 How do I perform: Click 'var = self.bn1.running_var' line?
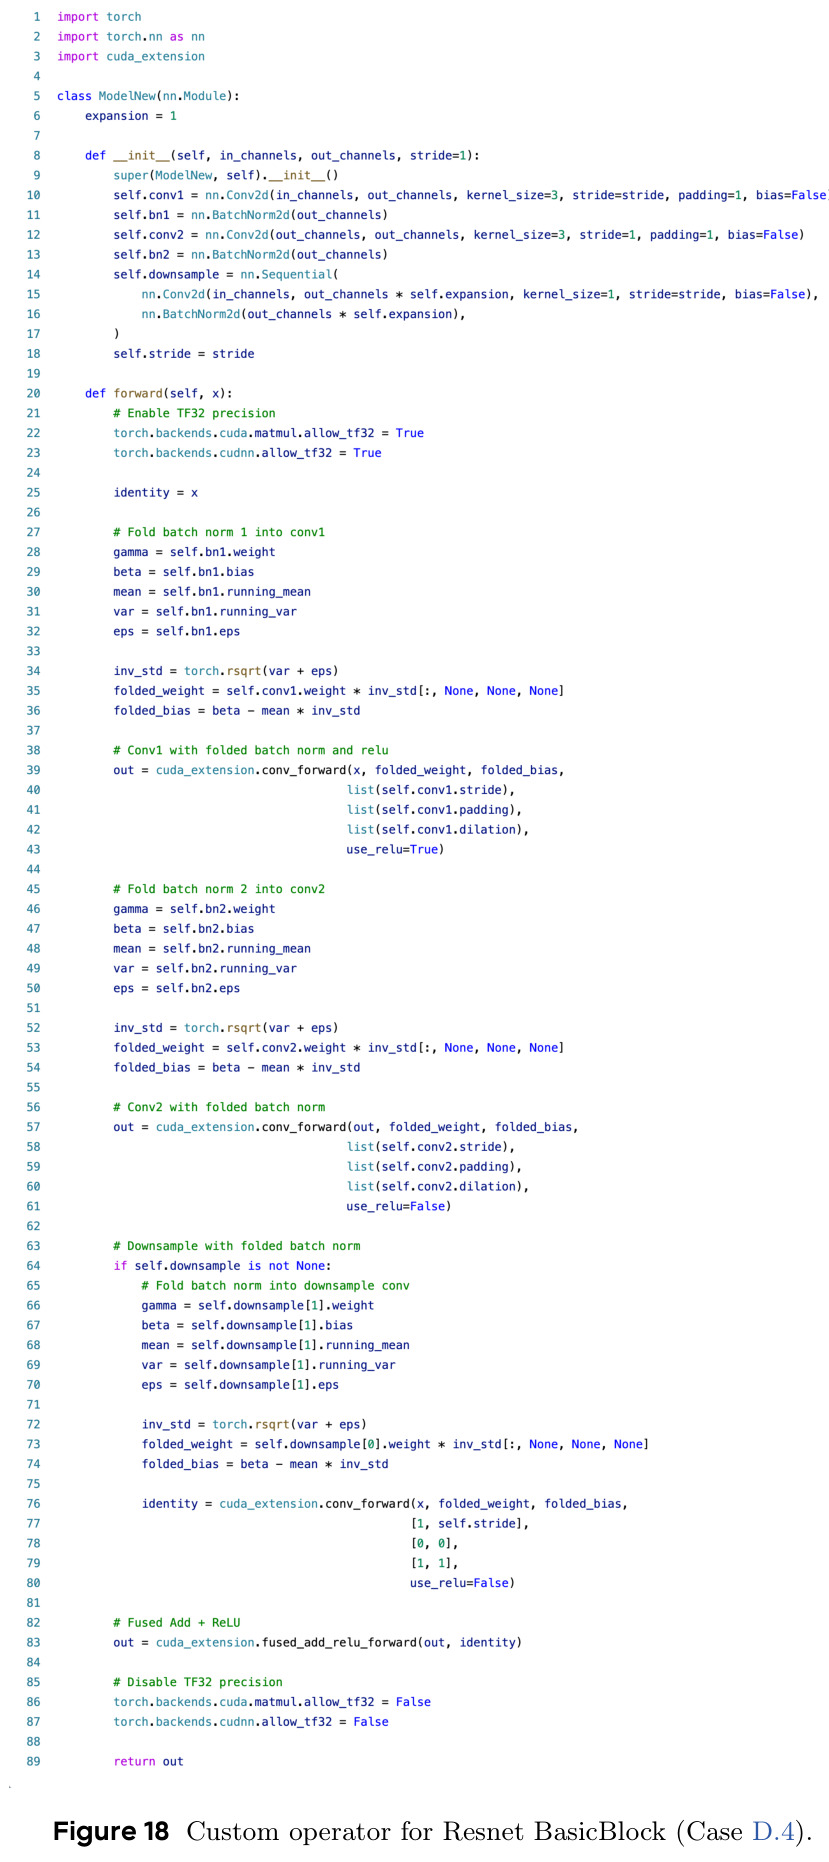[x=205, y=612]
